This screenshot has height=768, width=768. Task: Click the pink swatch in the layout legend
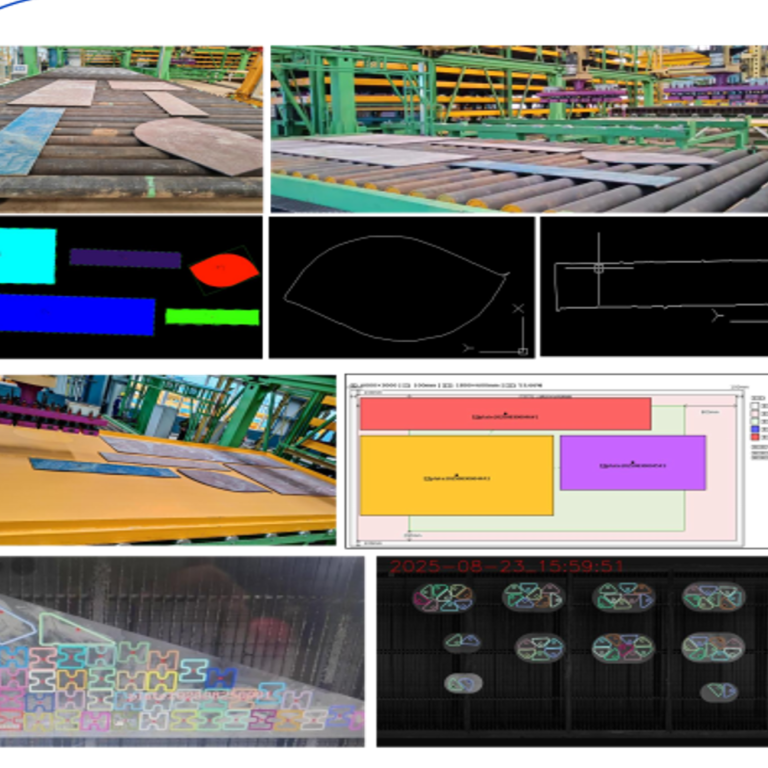pyautogui.click(x=755, y=414)
